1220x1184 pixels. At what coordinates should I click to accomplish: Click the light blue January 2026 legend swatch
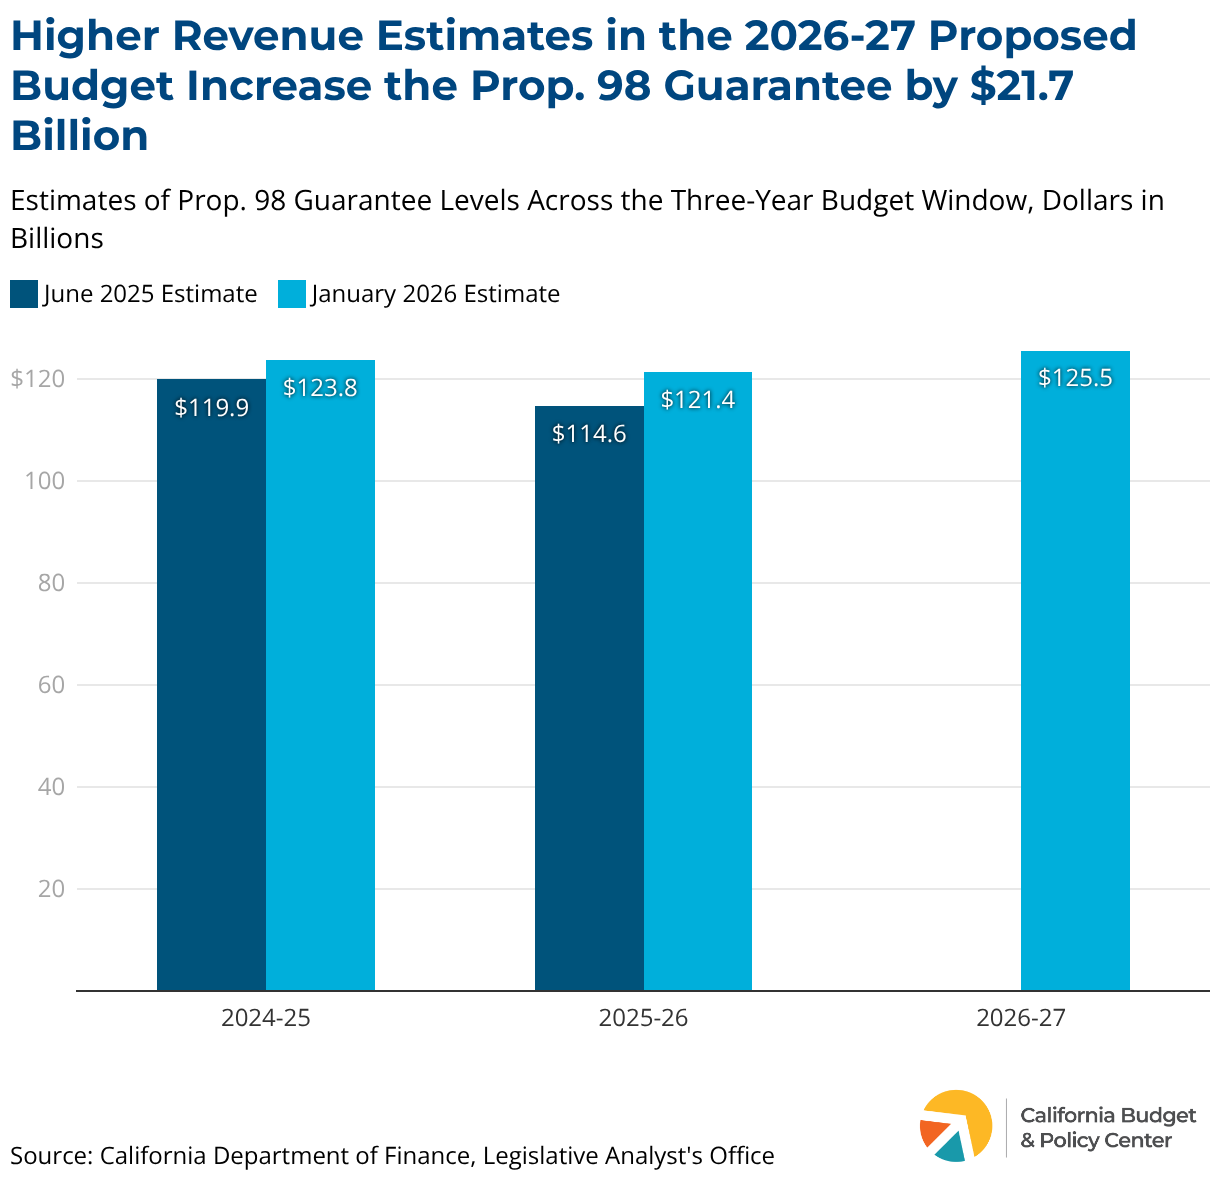[x=291, y=294]
